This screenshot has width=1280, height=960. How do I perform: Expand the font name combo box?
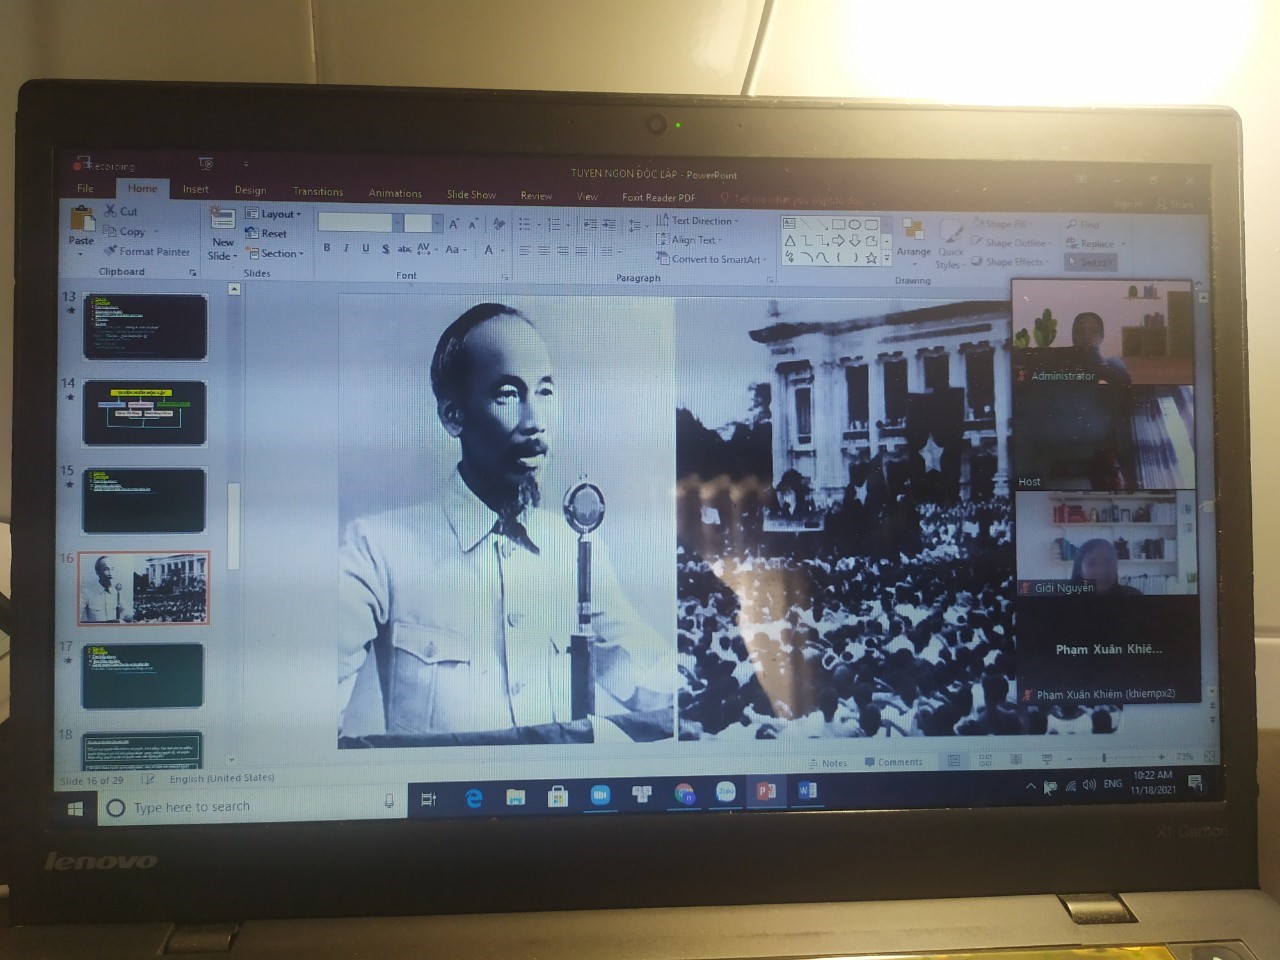[x=398, y=223]
